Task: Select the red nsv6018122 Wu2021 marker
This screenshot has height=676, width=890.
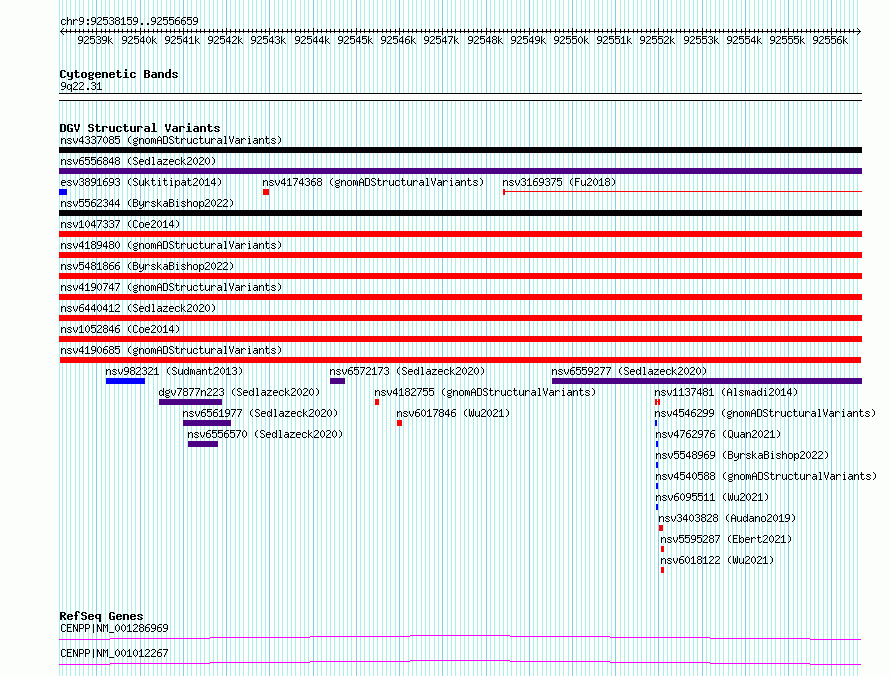Action: (662, 570)
